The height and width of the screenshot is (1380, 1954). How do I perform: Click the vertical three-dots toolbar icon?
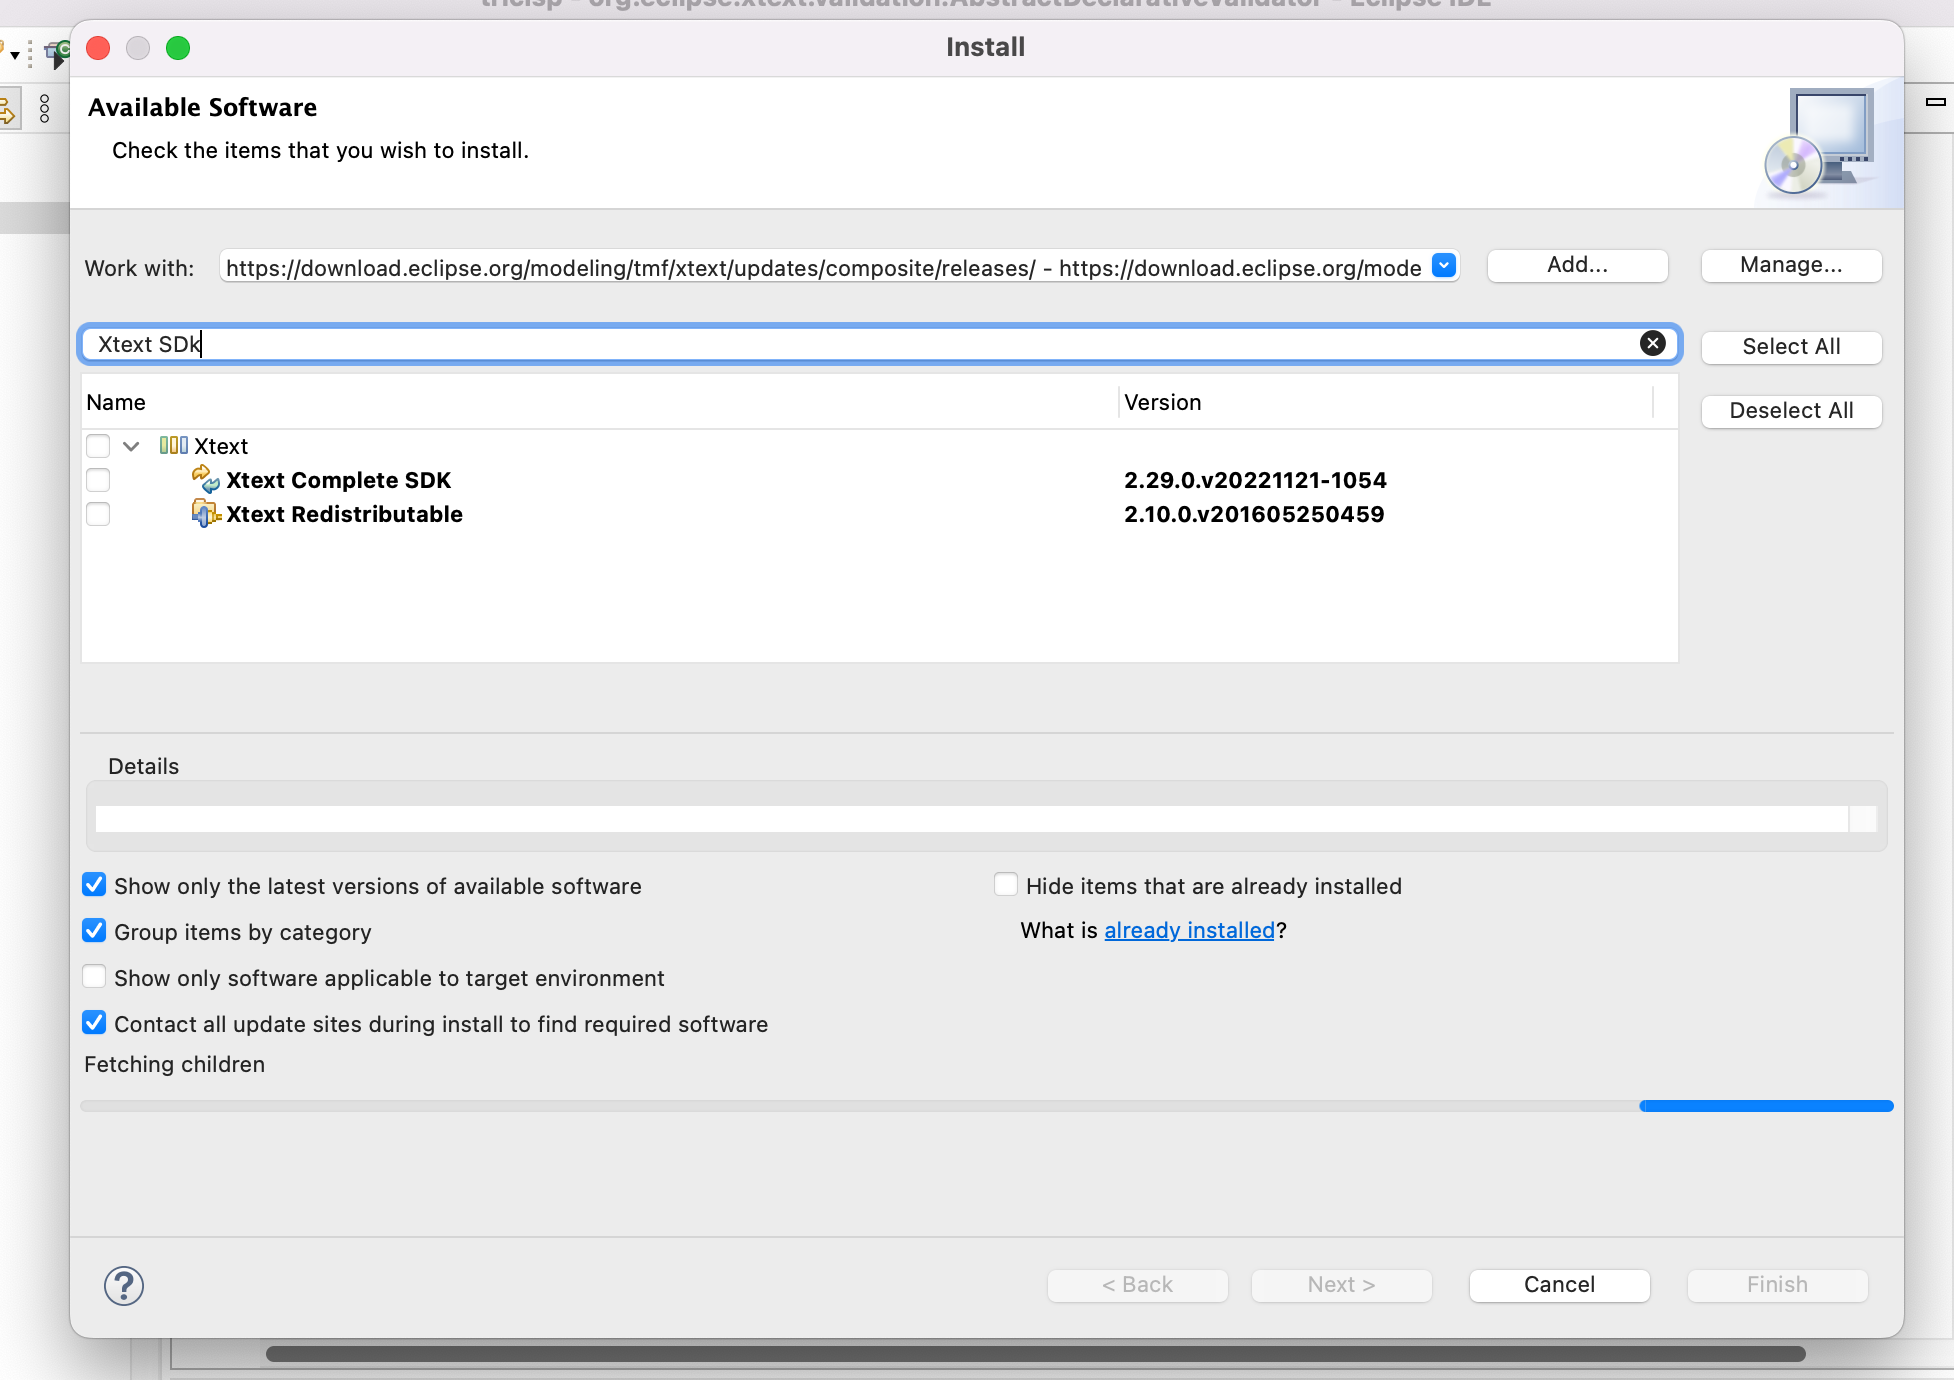[44, 108]
